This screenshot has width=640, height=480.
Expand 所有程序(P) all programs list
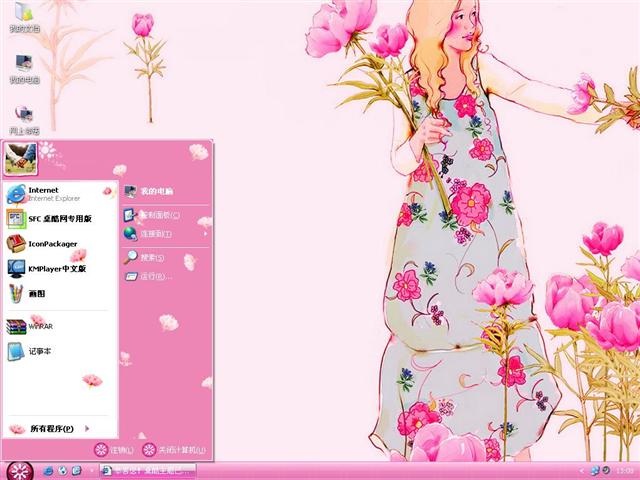point(60,429)
